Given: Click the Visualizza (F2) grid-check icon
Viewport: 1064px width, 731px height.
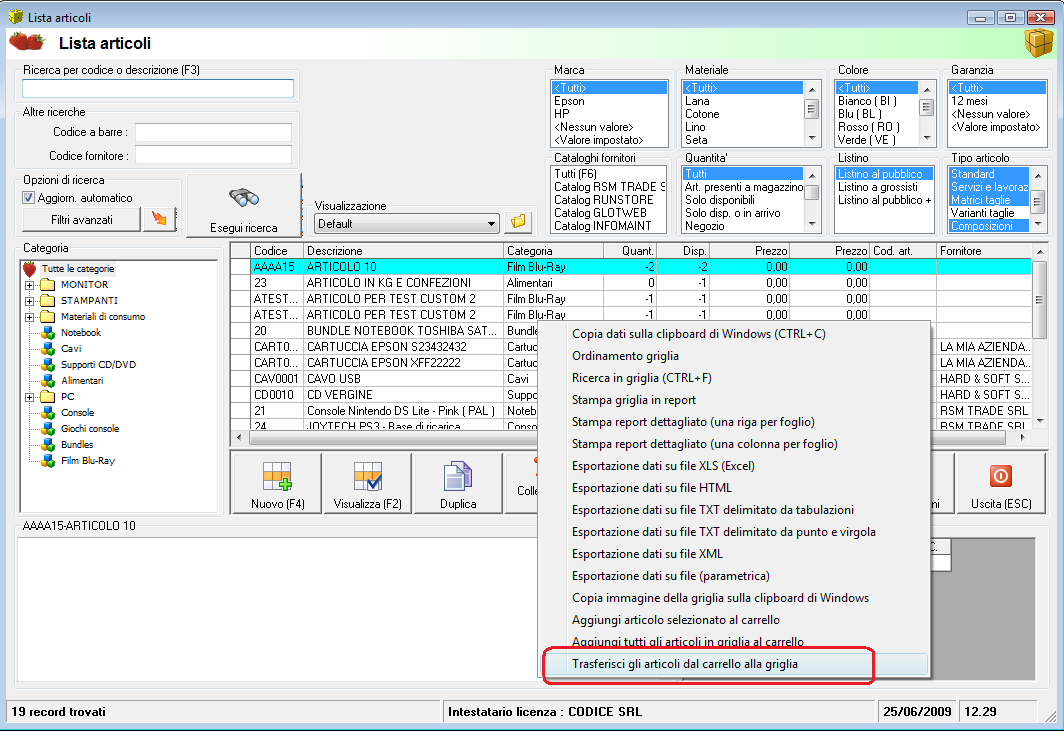Looking at the screenshot, I should click(x=368, y=476).
